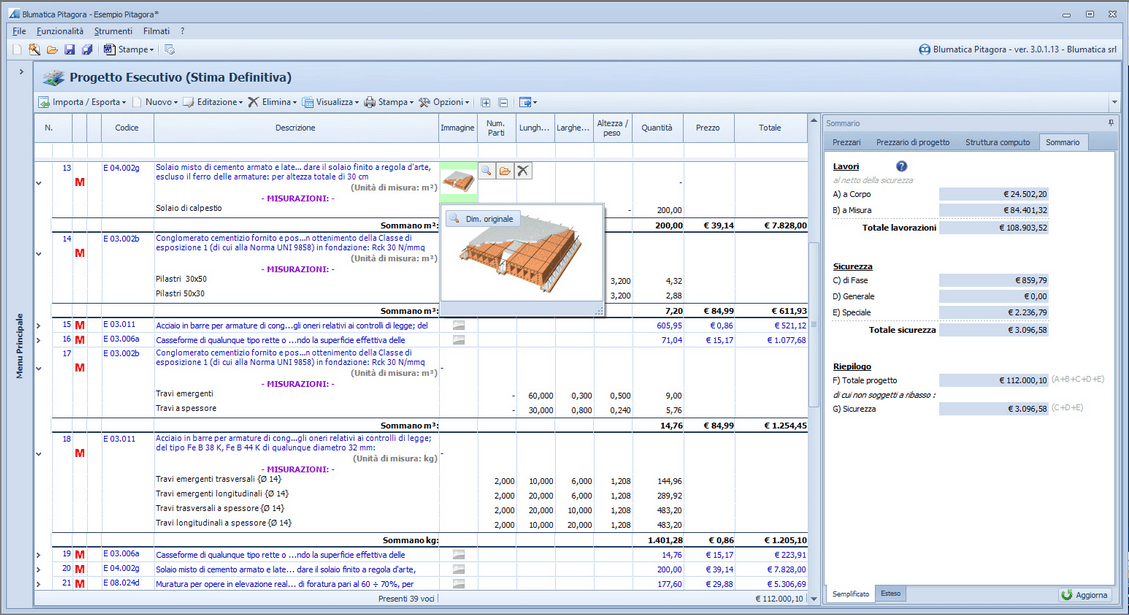
Task: Expand row 19 with its chevron
Action: 39,555
